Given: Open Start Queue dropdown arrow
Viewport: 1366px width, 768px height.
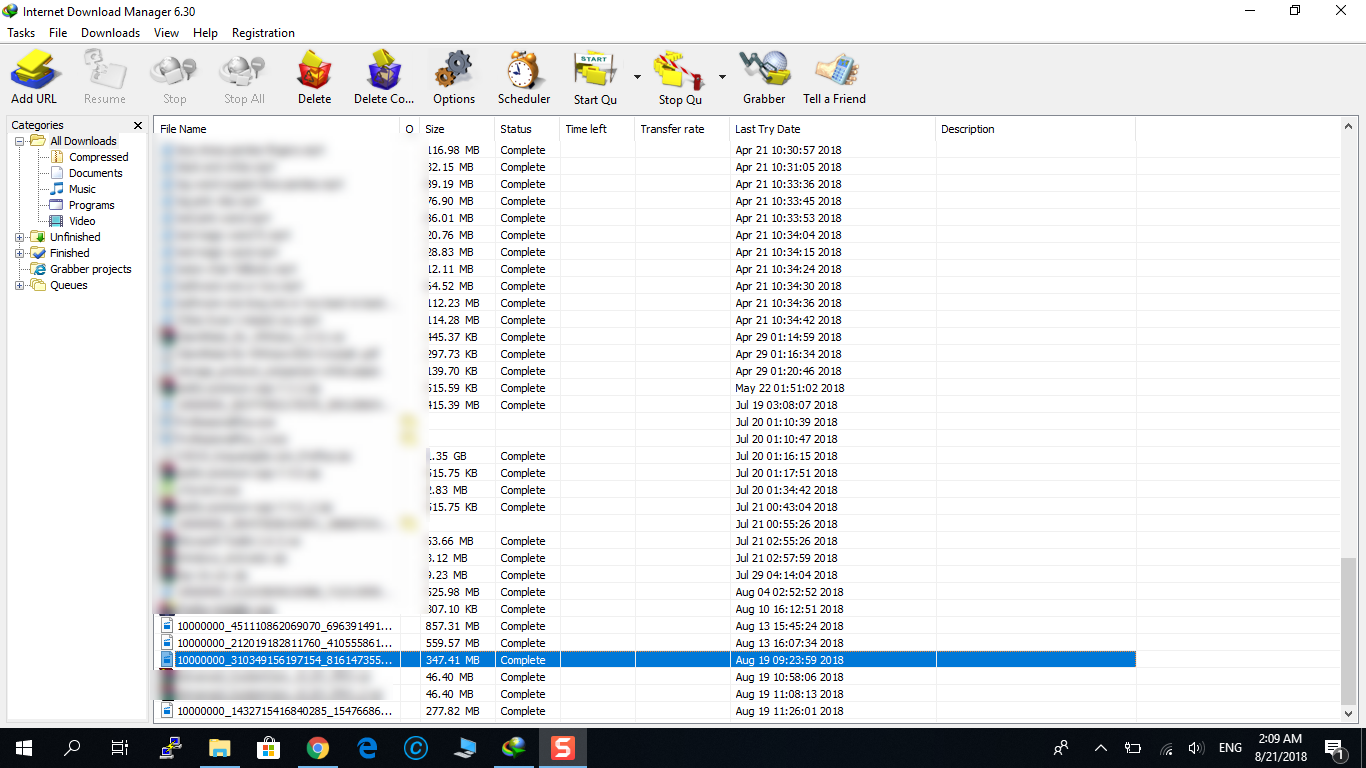Looking at the screenshot, I should [x=637, y=77].
